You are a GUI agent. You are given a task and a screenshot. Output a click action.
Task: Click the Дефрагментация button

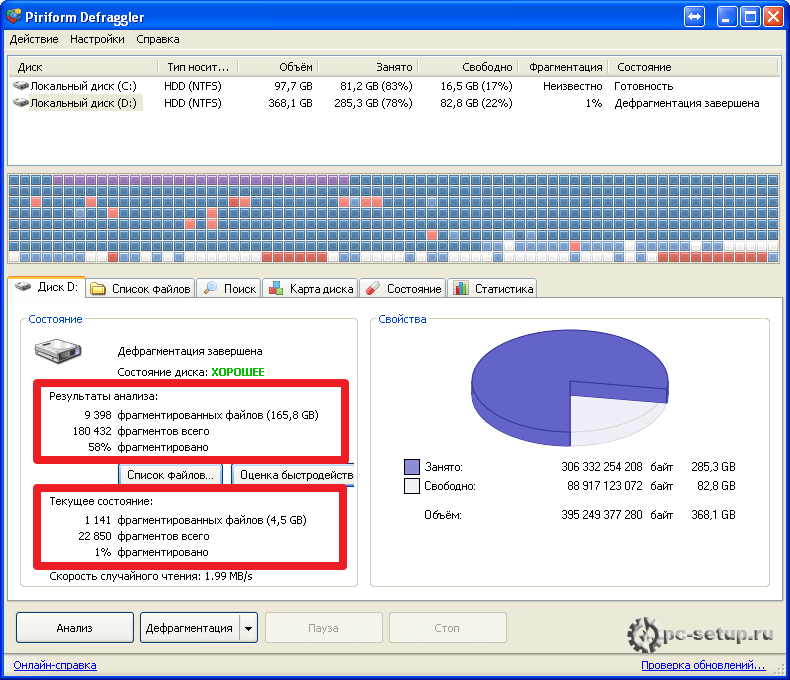click(x=189, y=628)
